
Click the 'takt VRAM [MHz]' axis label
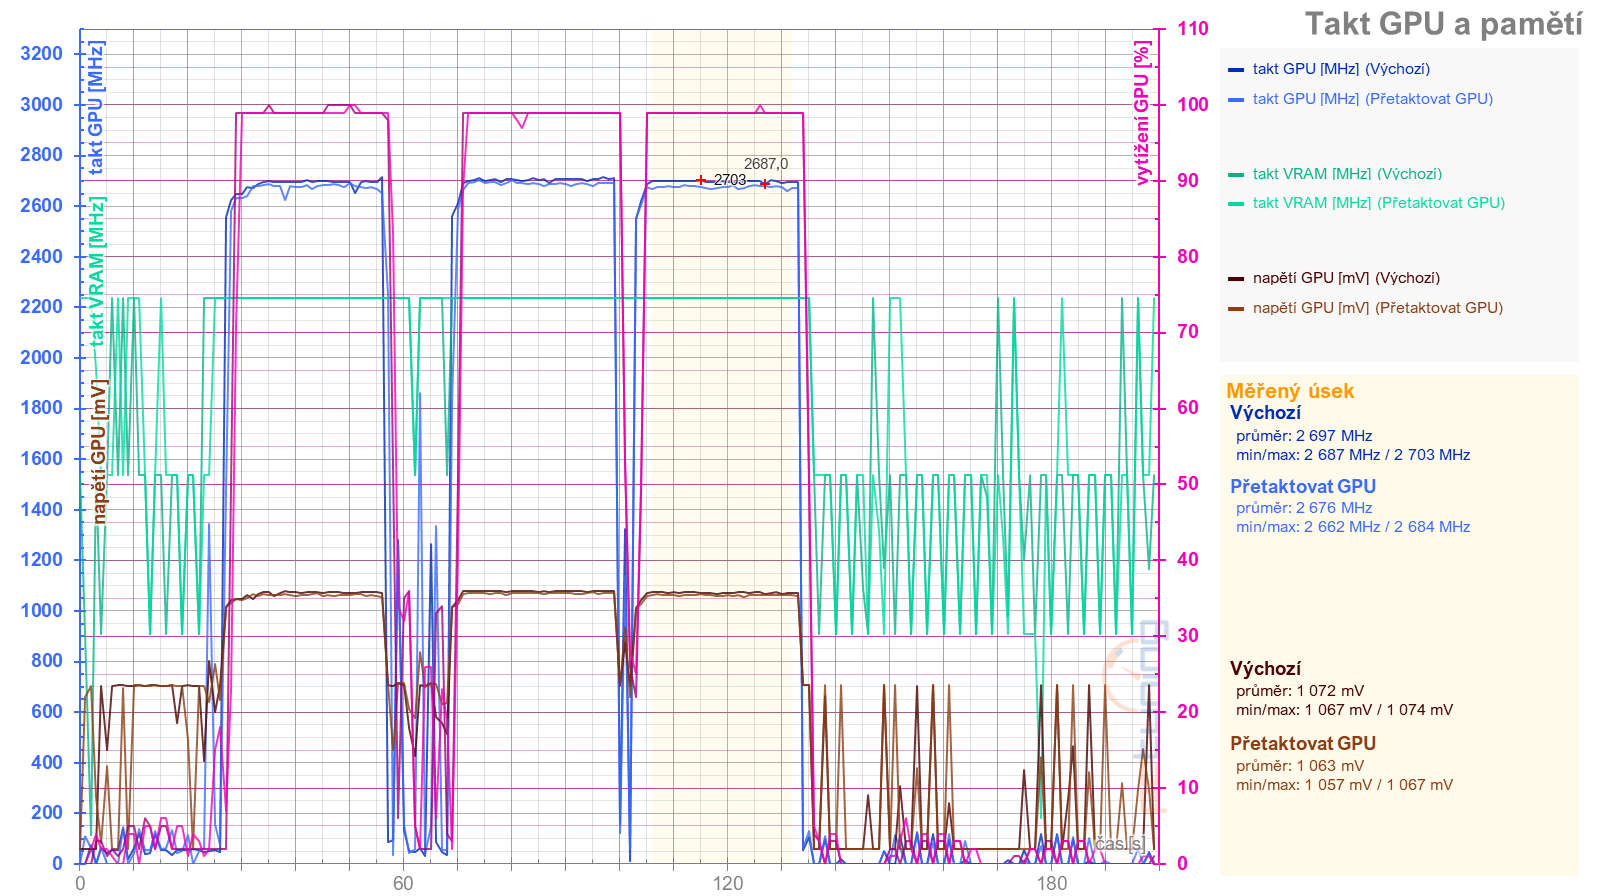coord(96,271)
